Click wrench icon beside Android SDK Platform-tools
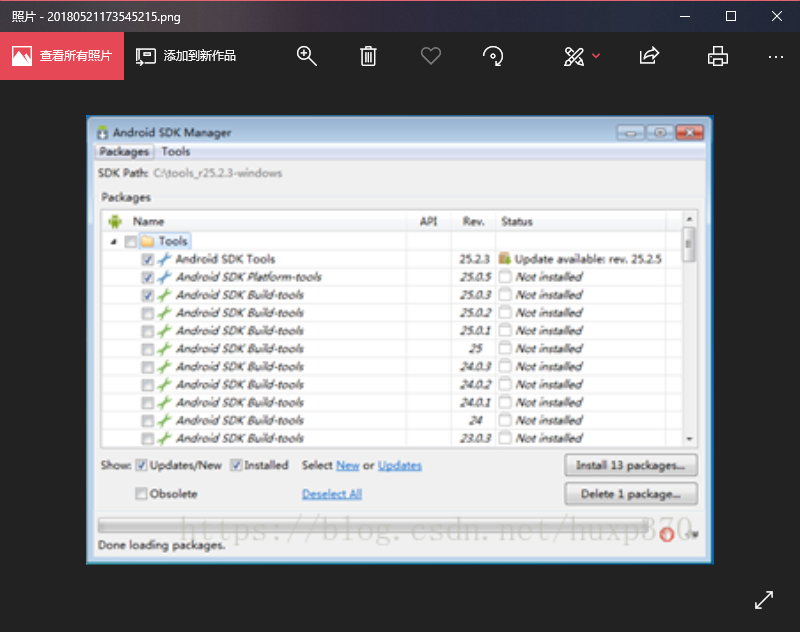Image resolution: width=800 pixels, height=632 pixels. coord(164,277)
